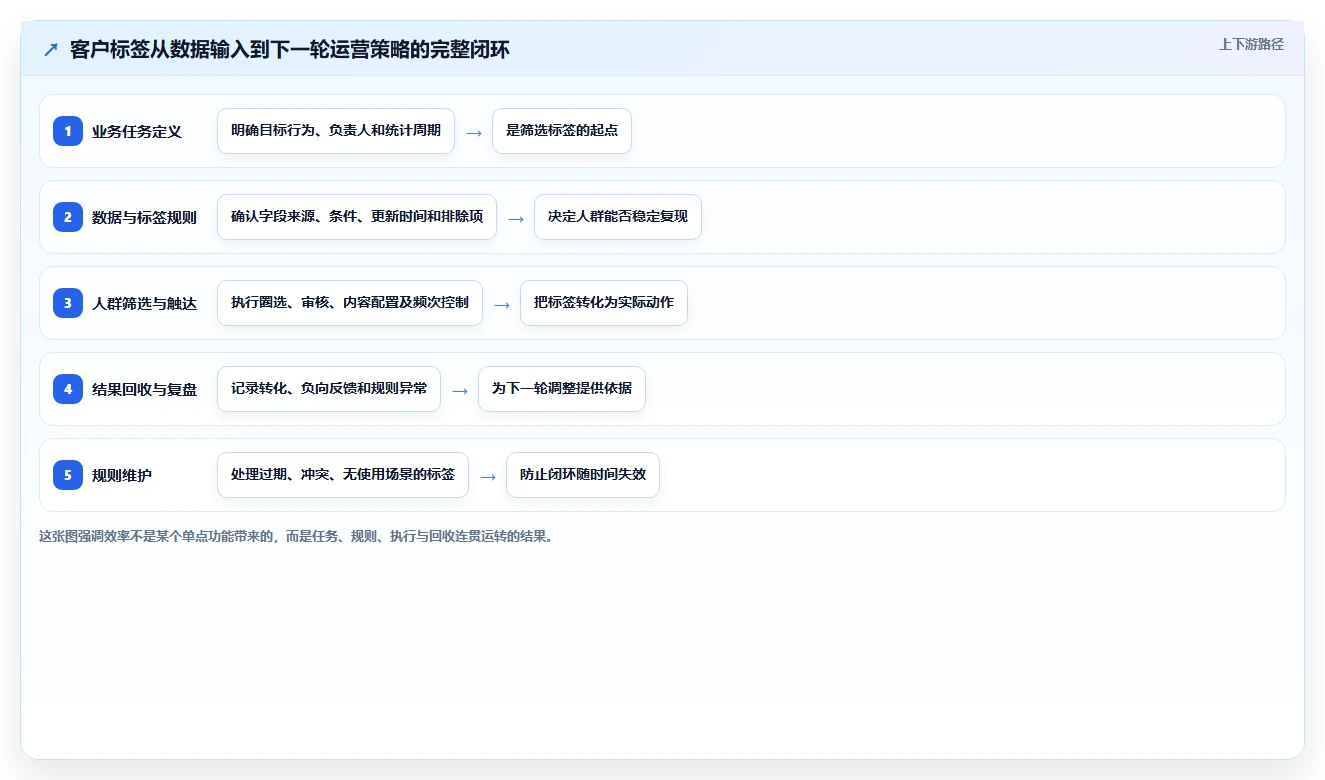Click the box 确认字段来源、条件、更新时间和排除项
This screenshot has width=1325, height=780.
pos(357,217)
